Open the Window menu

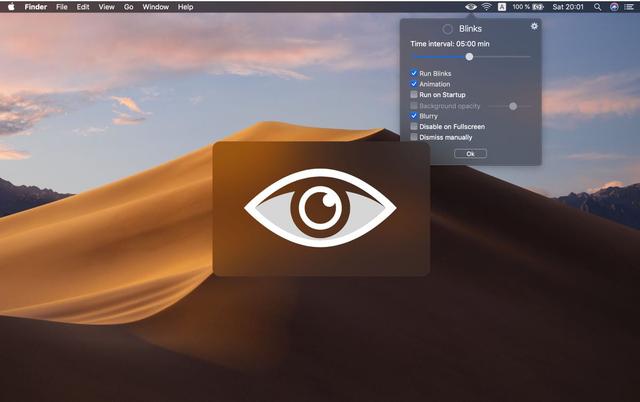tap(156, 7)
